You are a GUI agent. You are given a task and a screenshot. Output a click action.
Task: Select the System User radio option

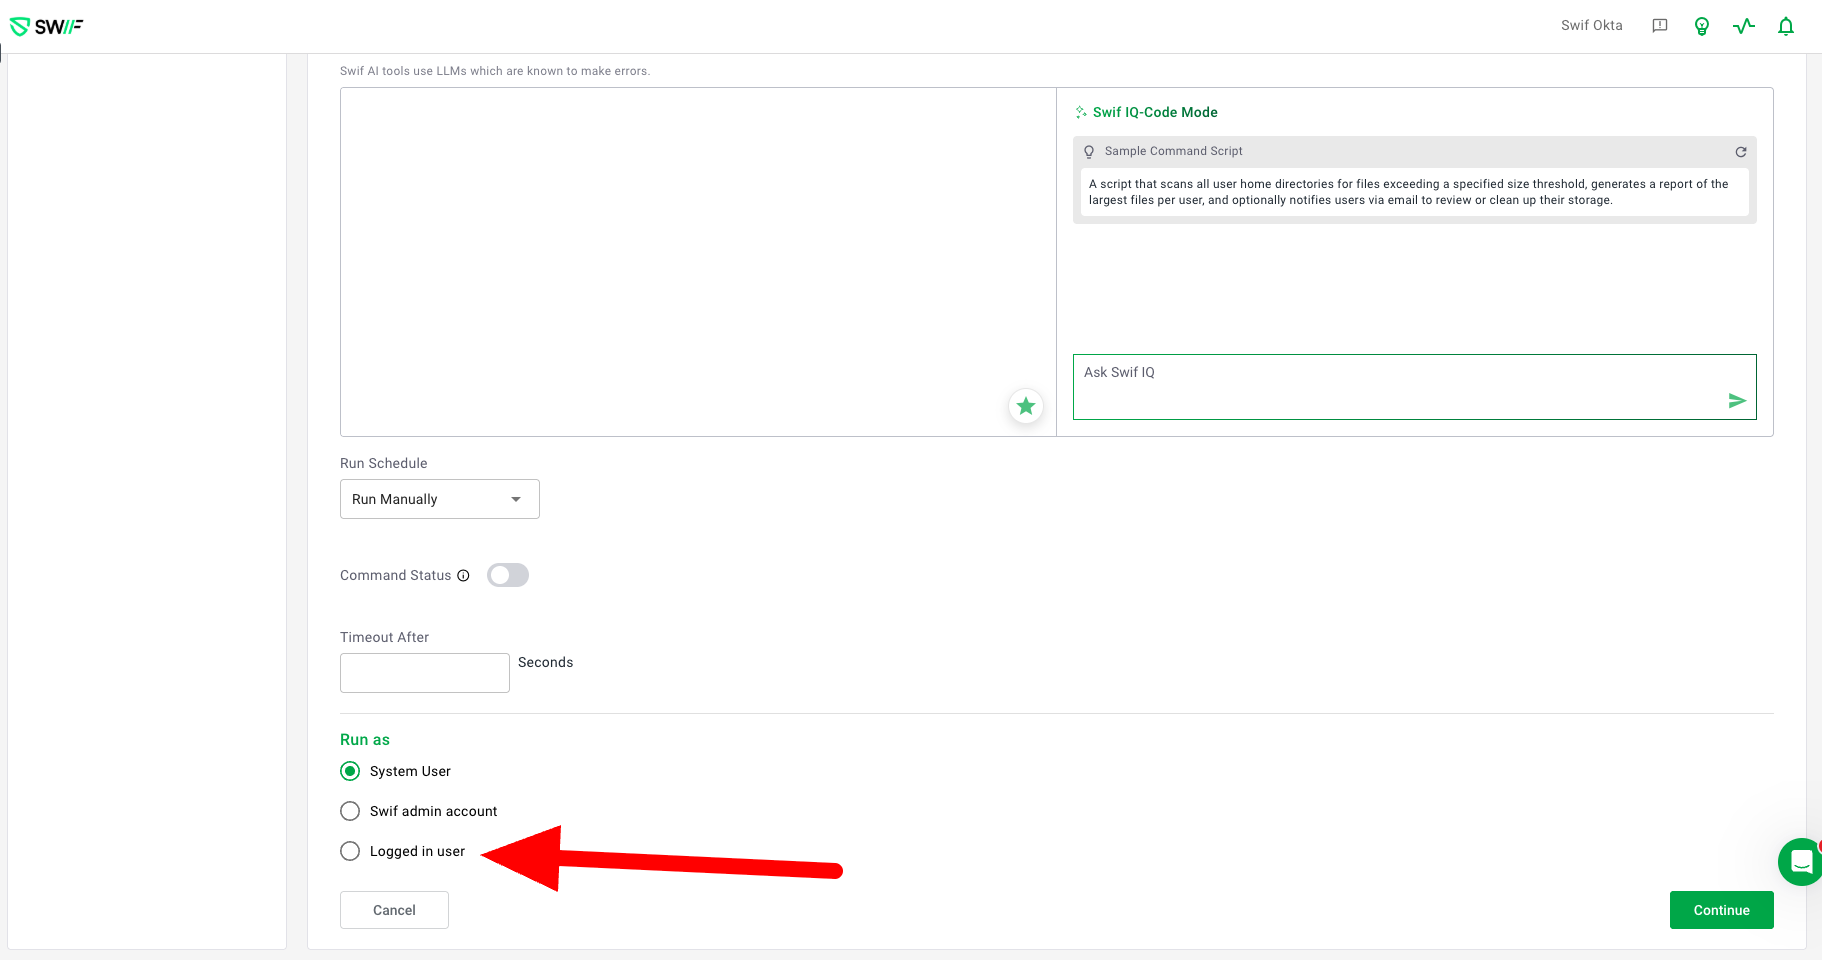pos(350,771)
